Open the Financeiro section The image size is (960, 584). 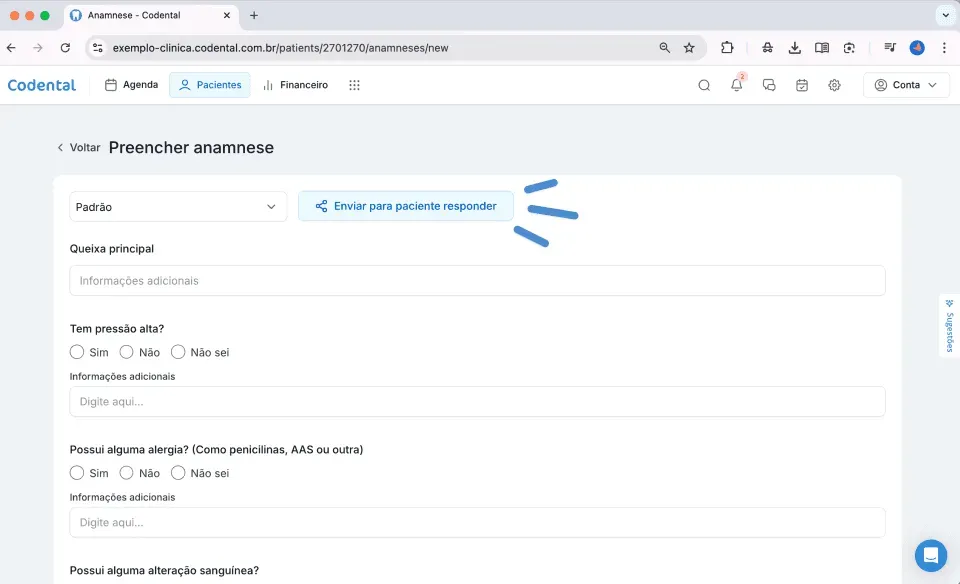[x=295, y=85]
